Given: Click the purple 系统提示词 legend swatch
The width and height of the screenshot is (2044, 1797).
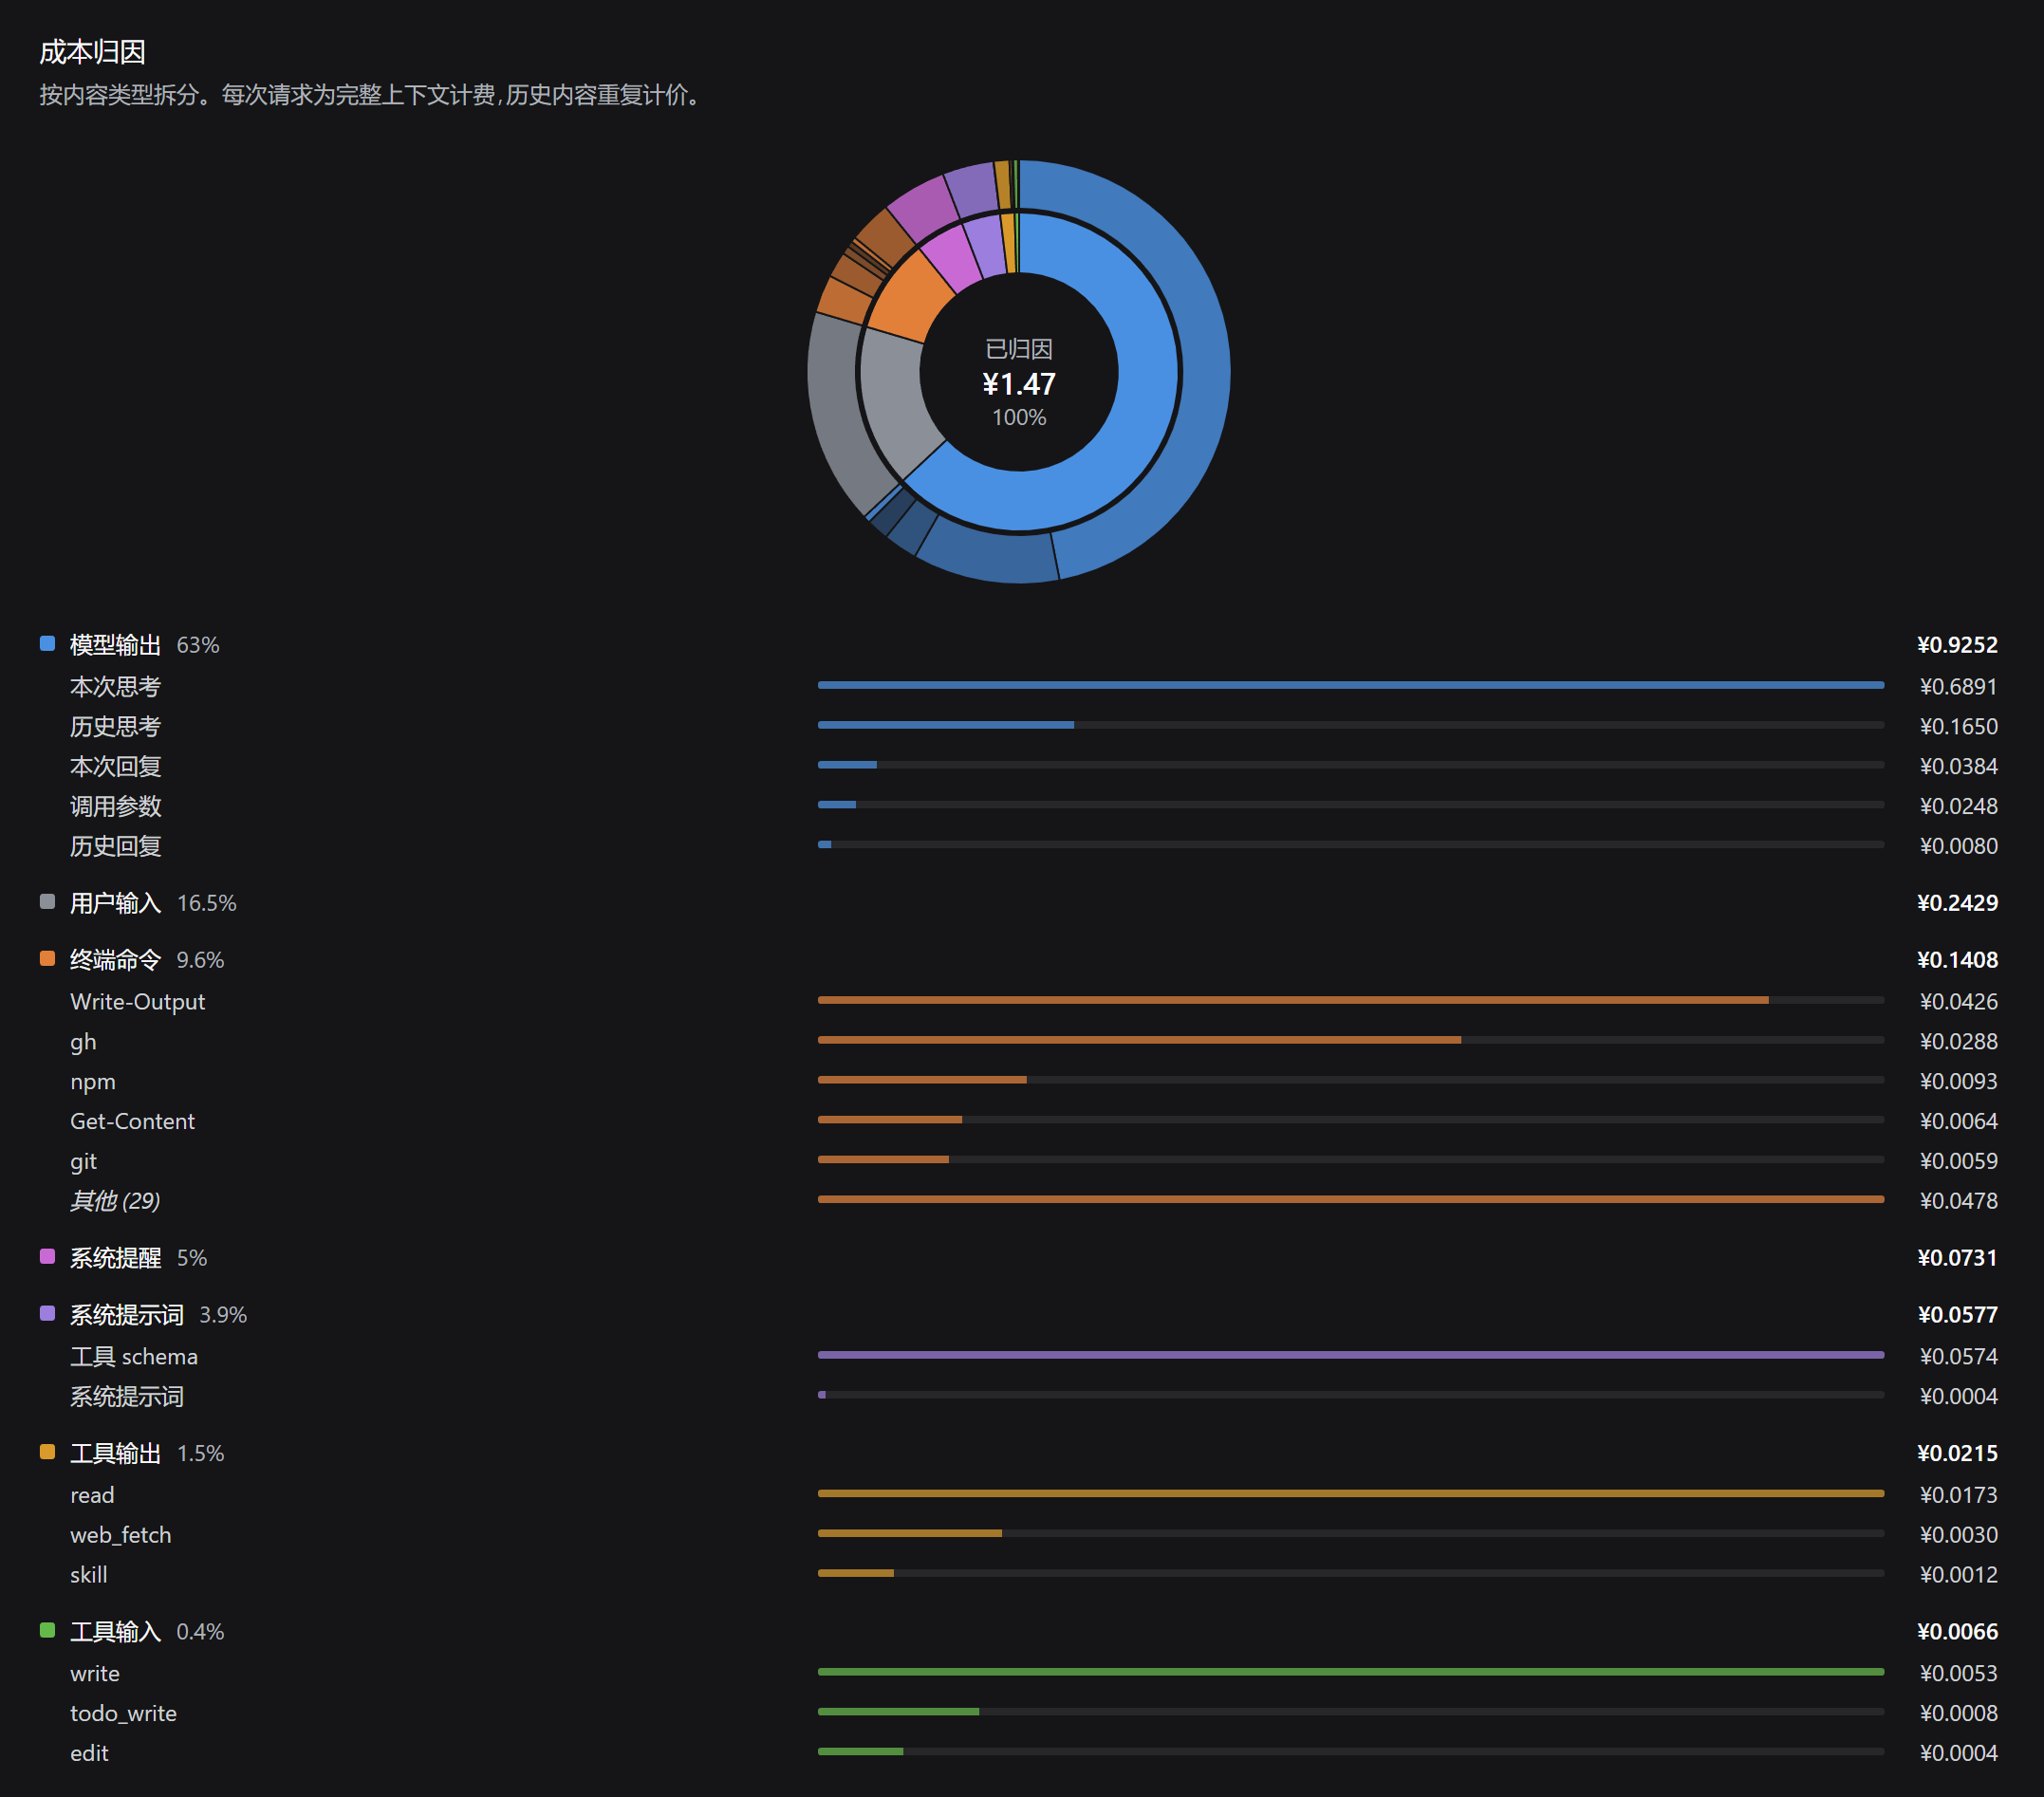Looking at the screenshot, I should click(47, 1313).
